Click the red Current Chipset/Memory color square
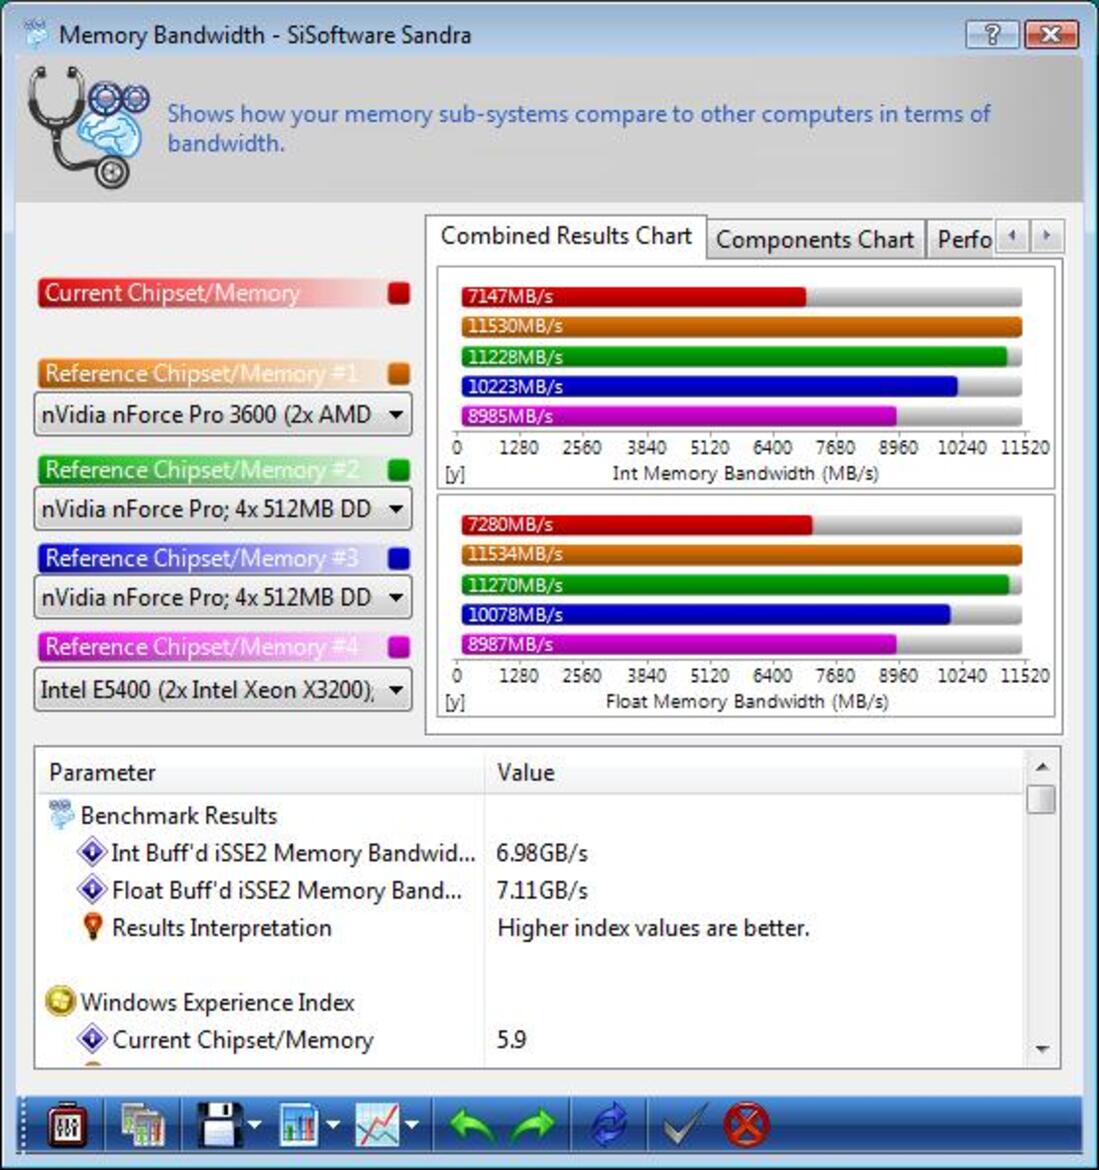1099x1170 pixels. [399, 293]
